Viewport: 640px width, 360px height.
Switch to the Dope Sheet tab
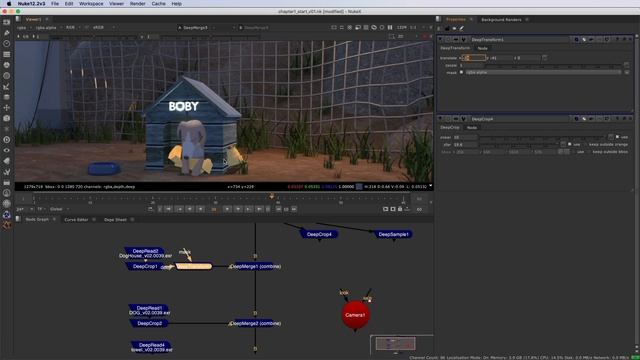pyautogui.click(x=115, y=220)
